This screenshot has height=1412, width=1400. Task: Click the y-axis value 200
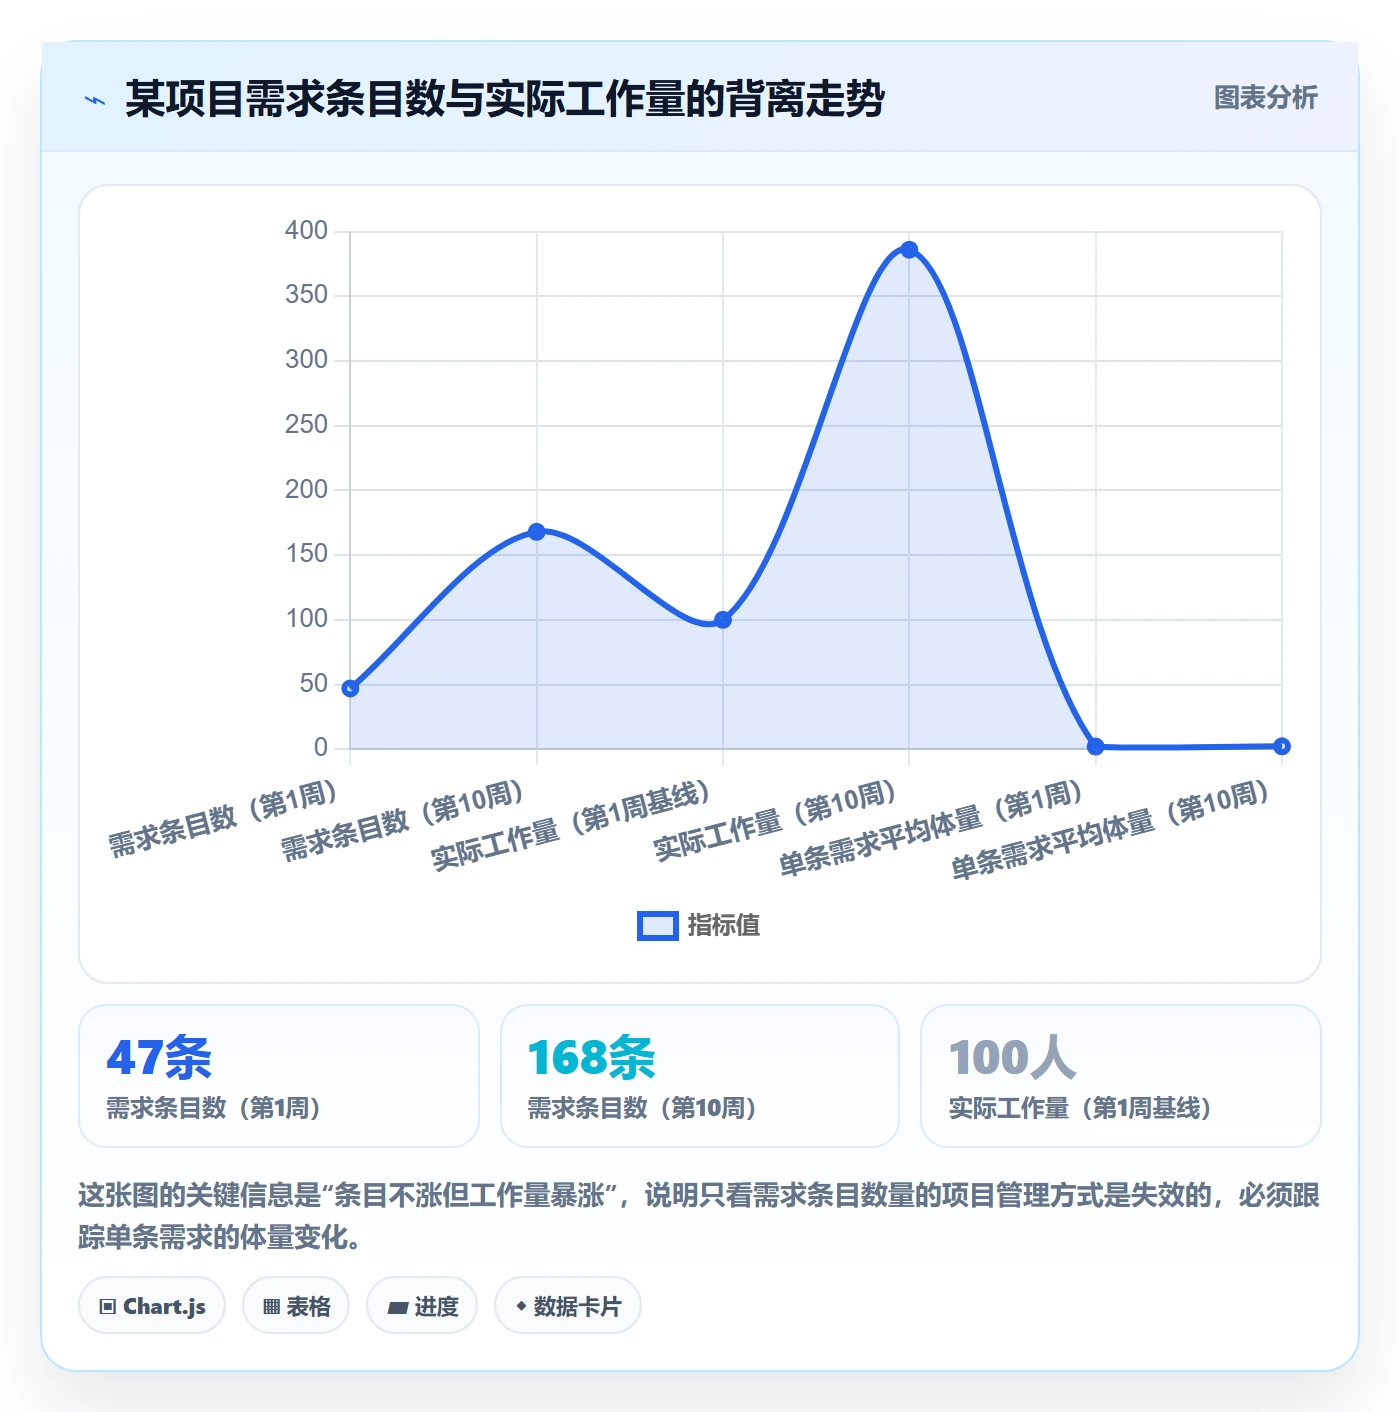coord(306,490)
